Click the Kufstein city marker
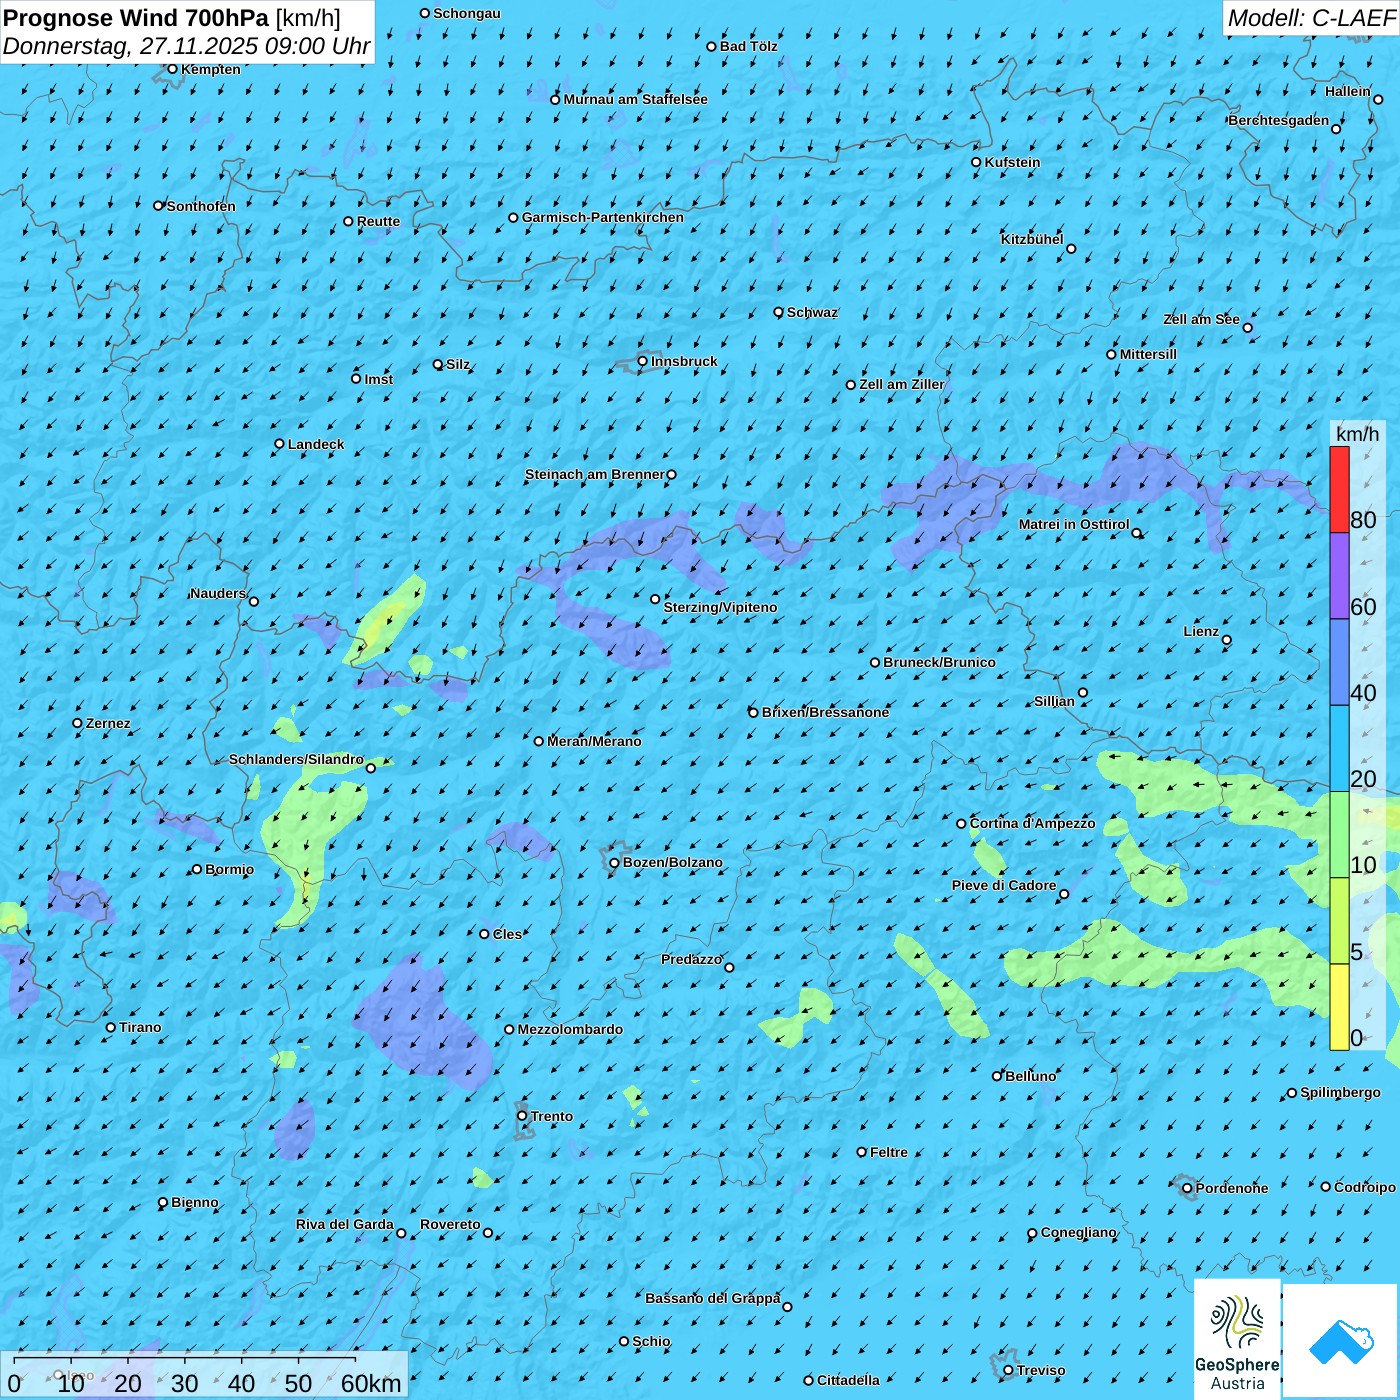The width and height of the screenshot is (1400, 1400). 977,162
